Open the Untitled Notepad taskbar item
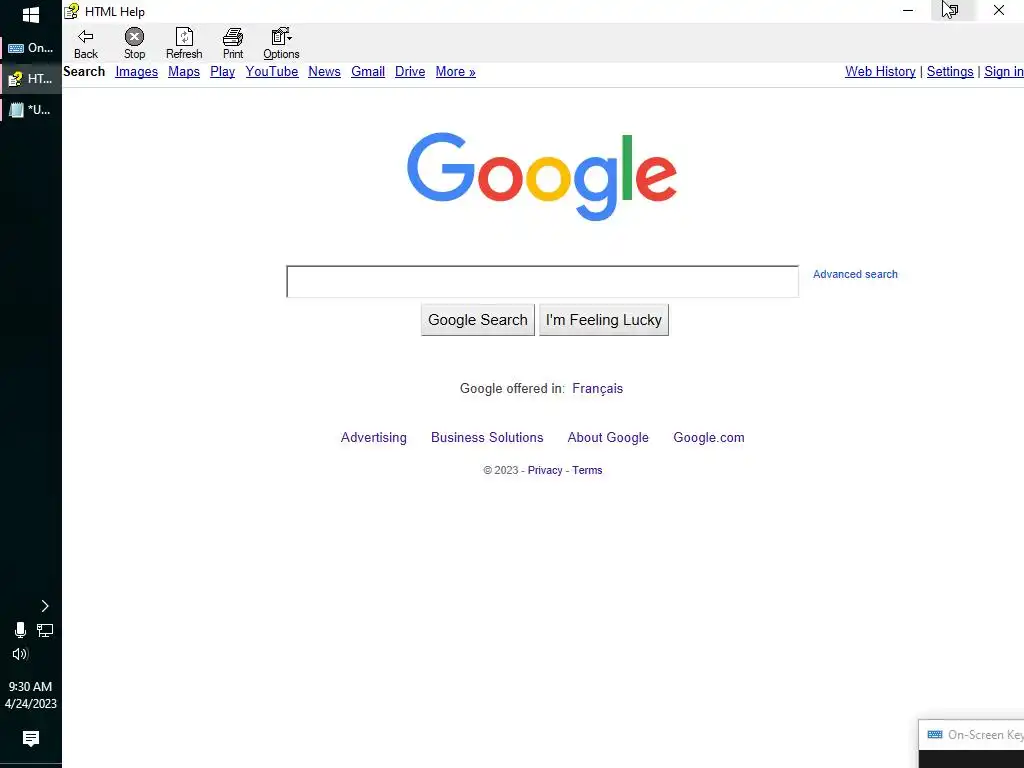This screenshot has height=768, width=1024. [31, 110]
